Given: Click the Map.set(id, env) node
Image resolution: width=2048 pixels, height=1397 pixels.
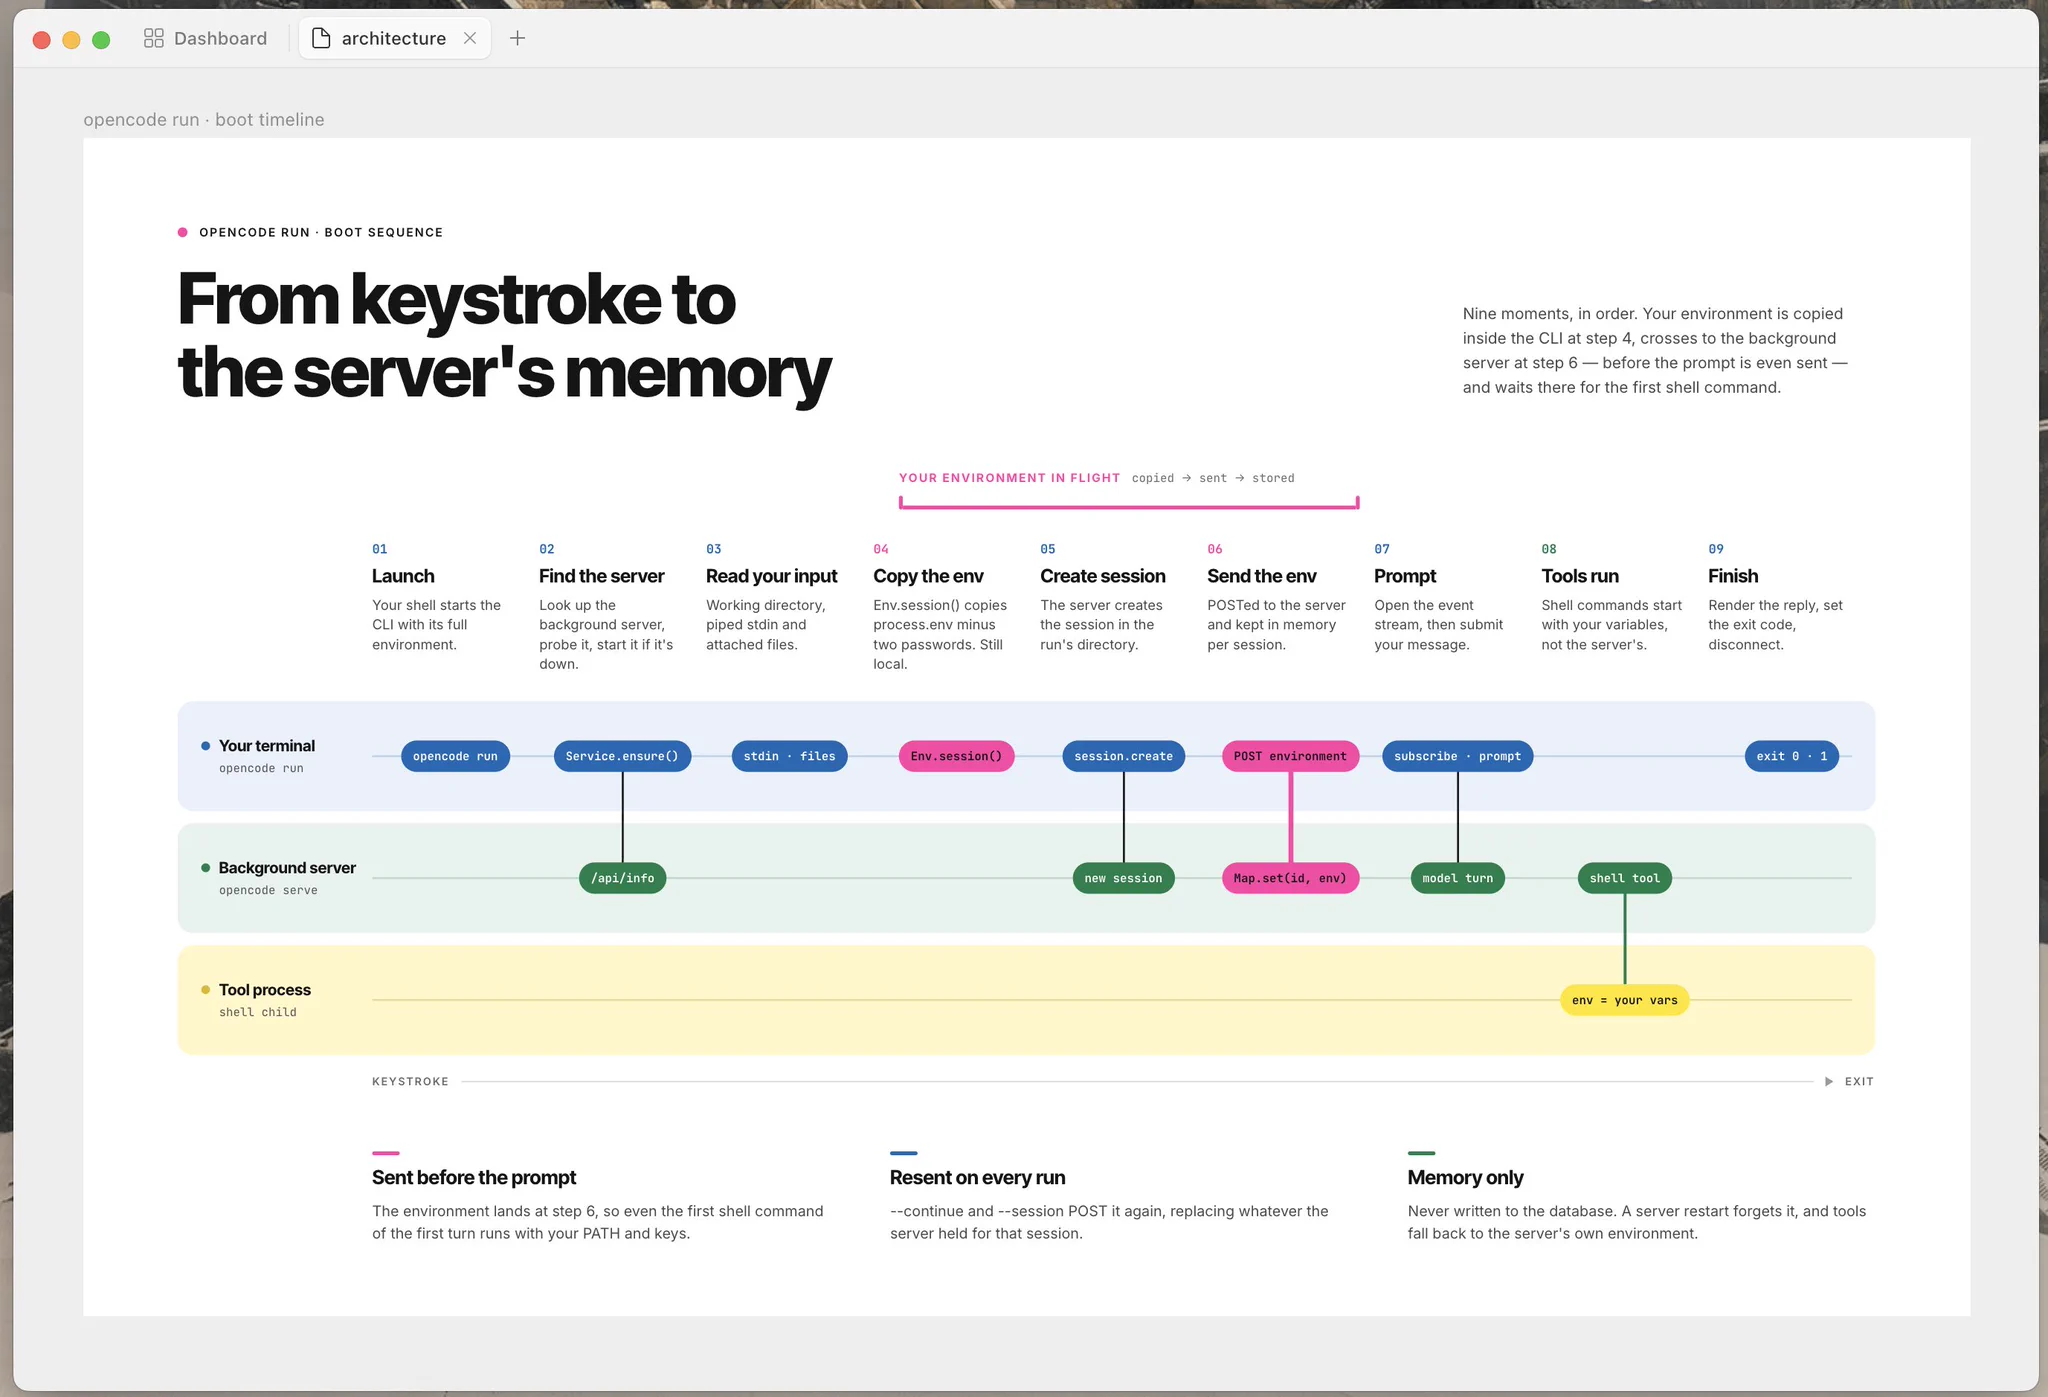Looking at the screenshot, I should click(1290, 878).
